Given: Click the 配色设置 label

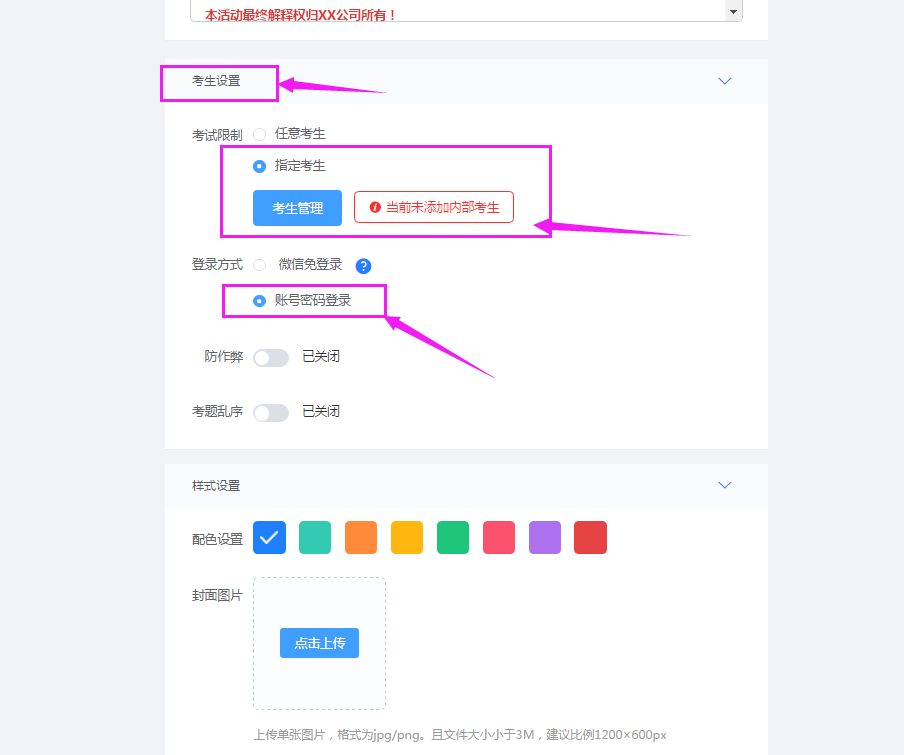Looking at the screenshot, I should [217, 539].
